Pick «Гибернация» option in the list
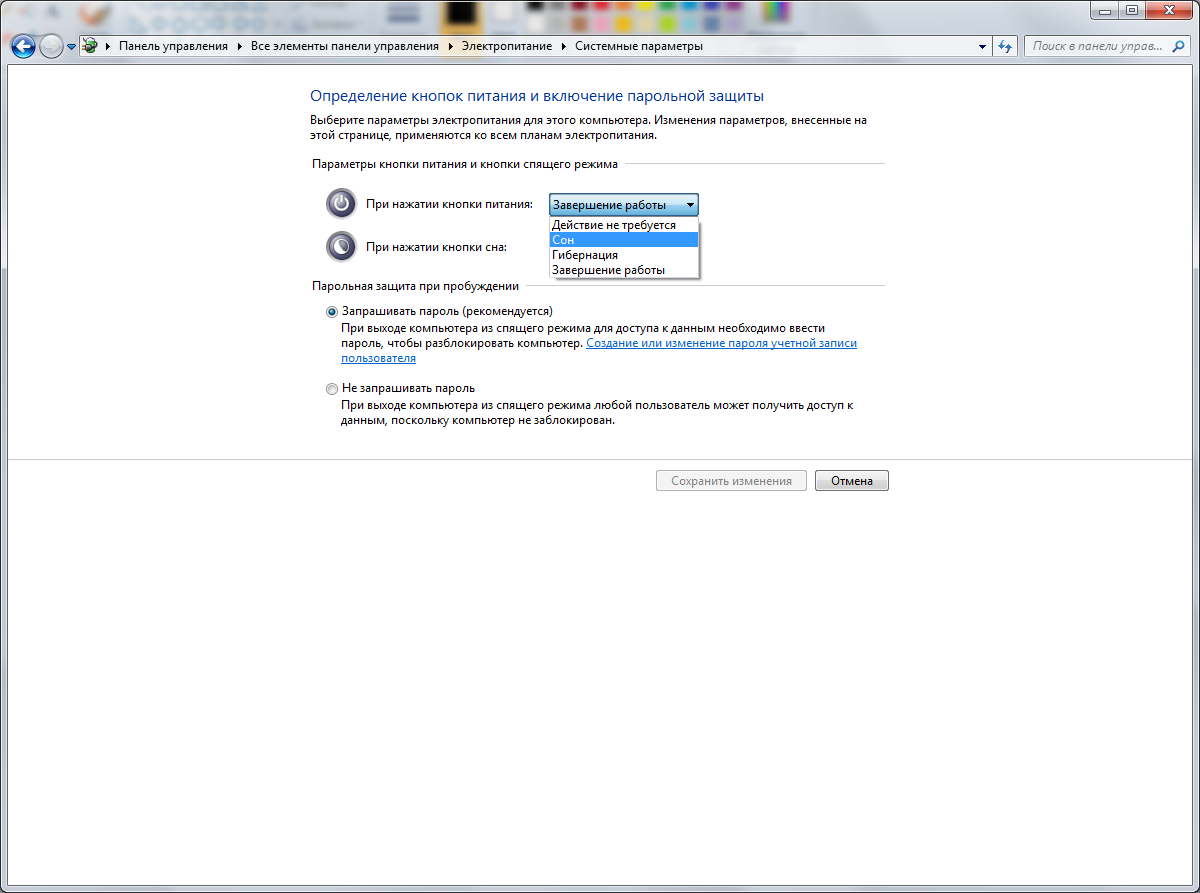Screen dimensions: 1200x893 coord(624,255)
